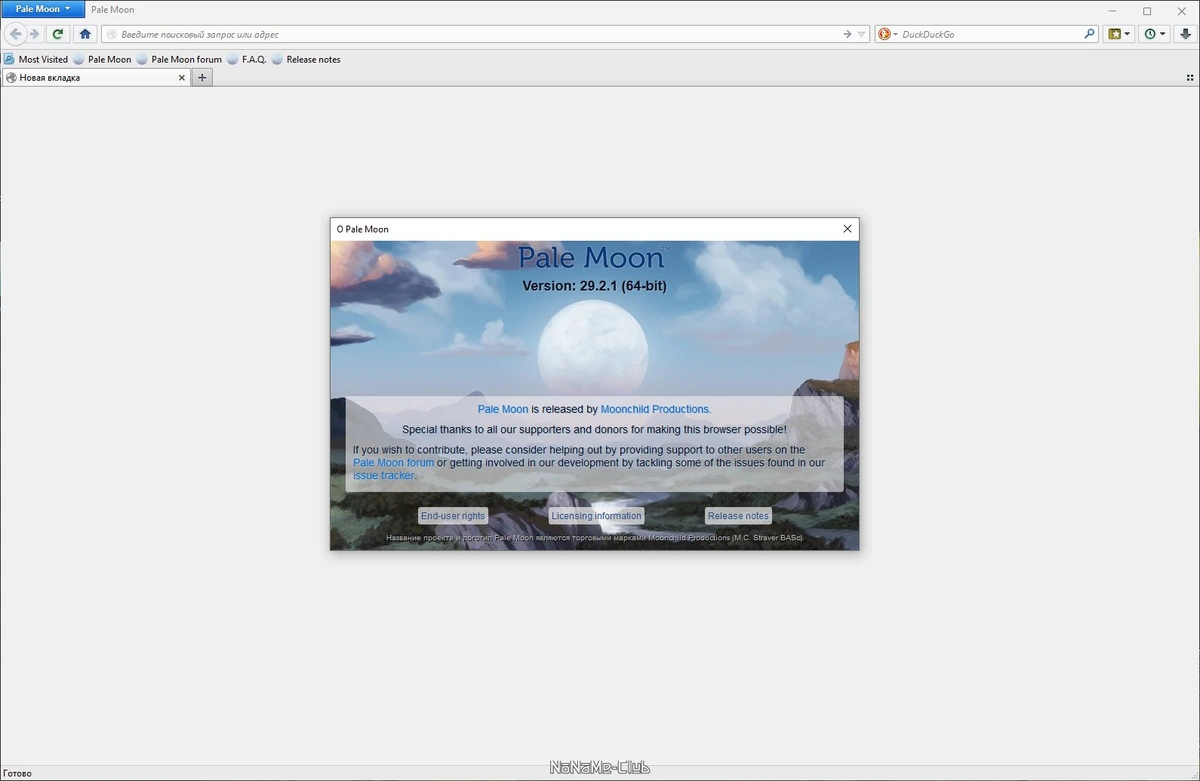The width and height of the screenshot is (1200, 781).
Task: Click the End-user rights button
Action: [x=453, y=516]
